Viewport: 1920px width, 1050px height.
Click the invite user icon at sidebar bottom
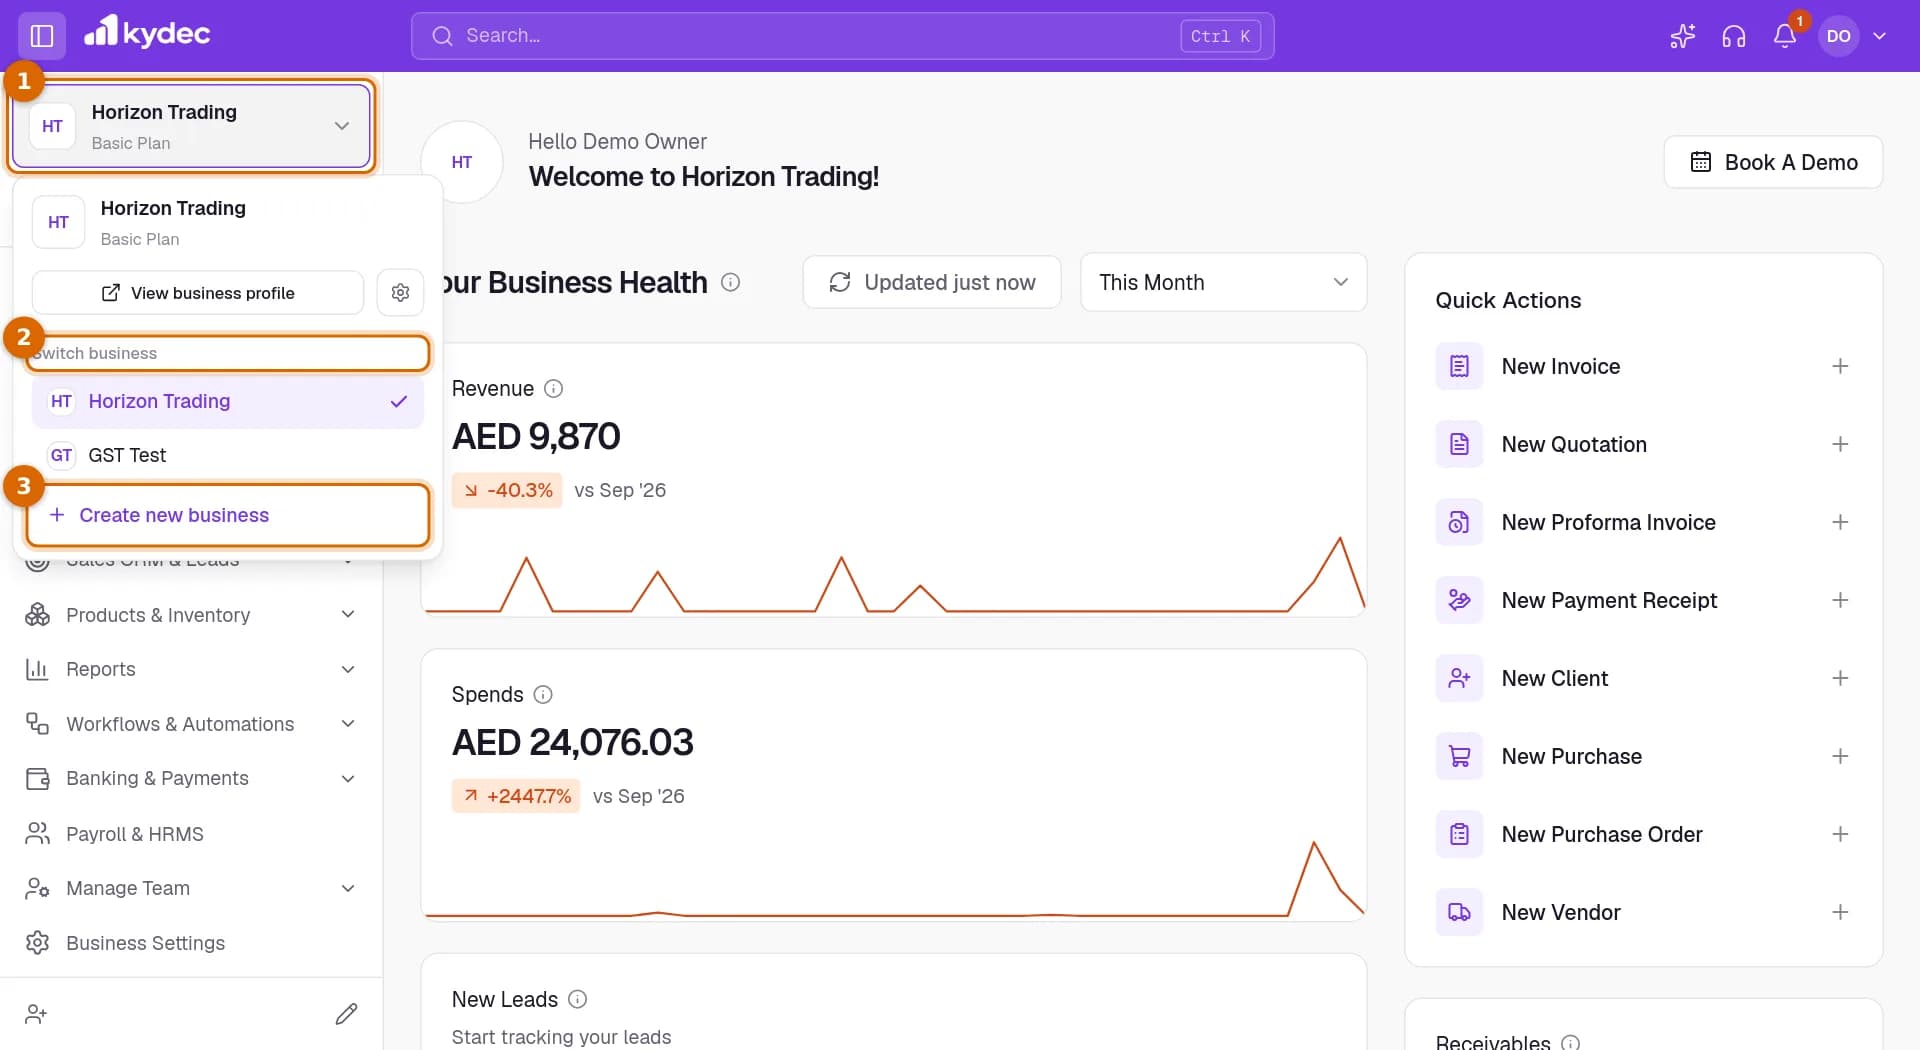pos(36,1014)
